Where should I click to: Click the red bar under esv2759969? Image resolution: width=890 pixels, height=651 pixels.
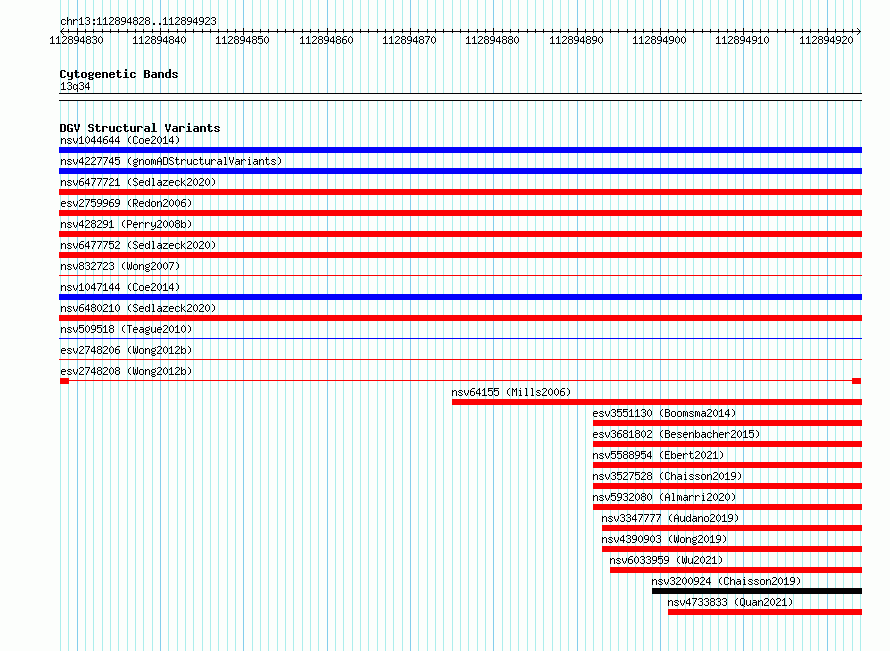point(460,213)
